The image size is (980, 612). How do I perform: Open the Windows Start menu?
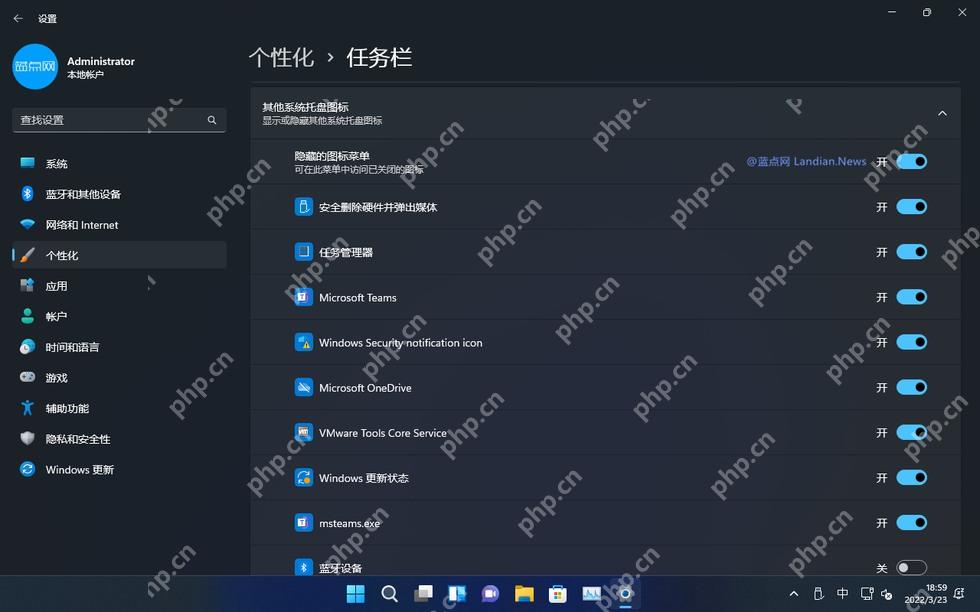356,593
